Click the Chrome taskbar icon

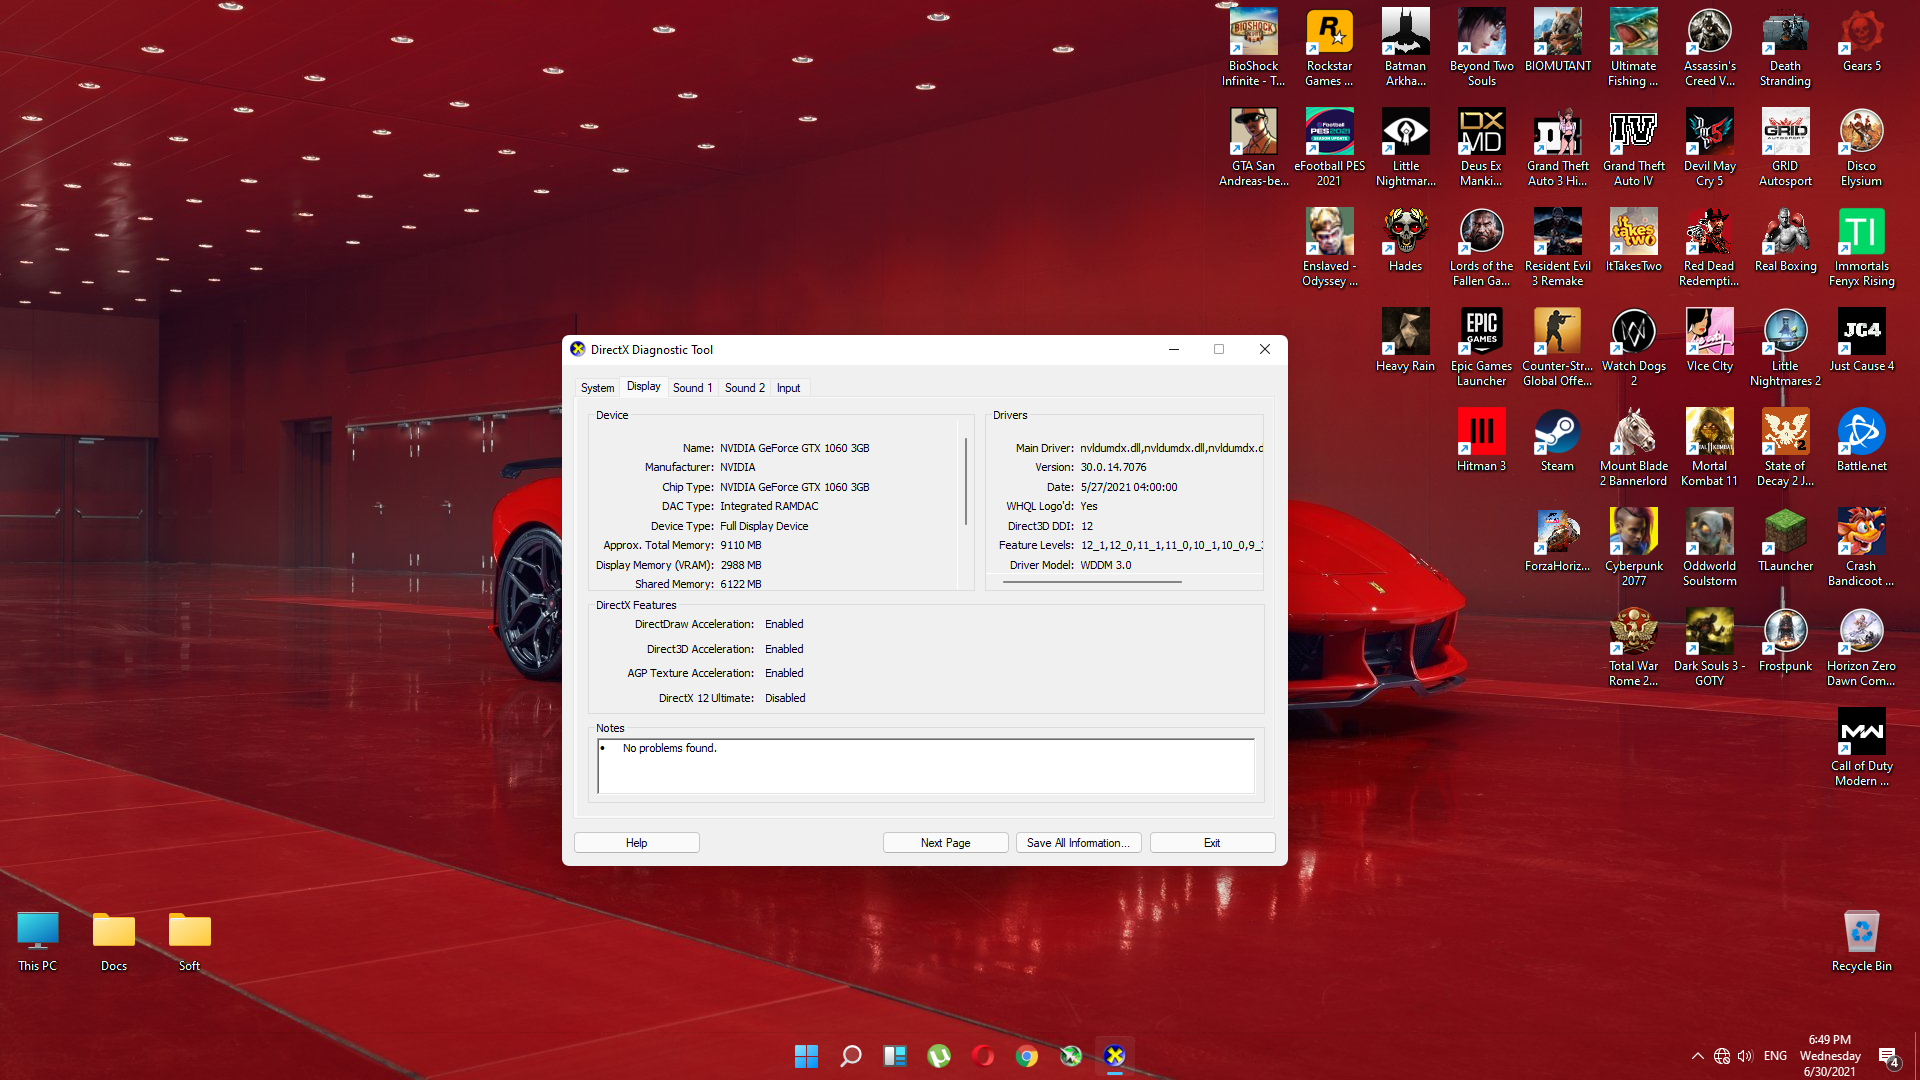(1027, 1056)
